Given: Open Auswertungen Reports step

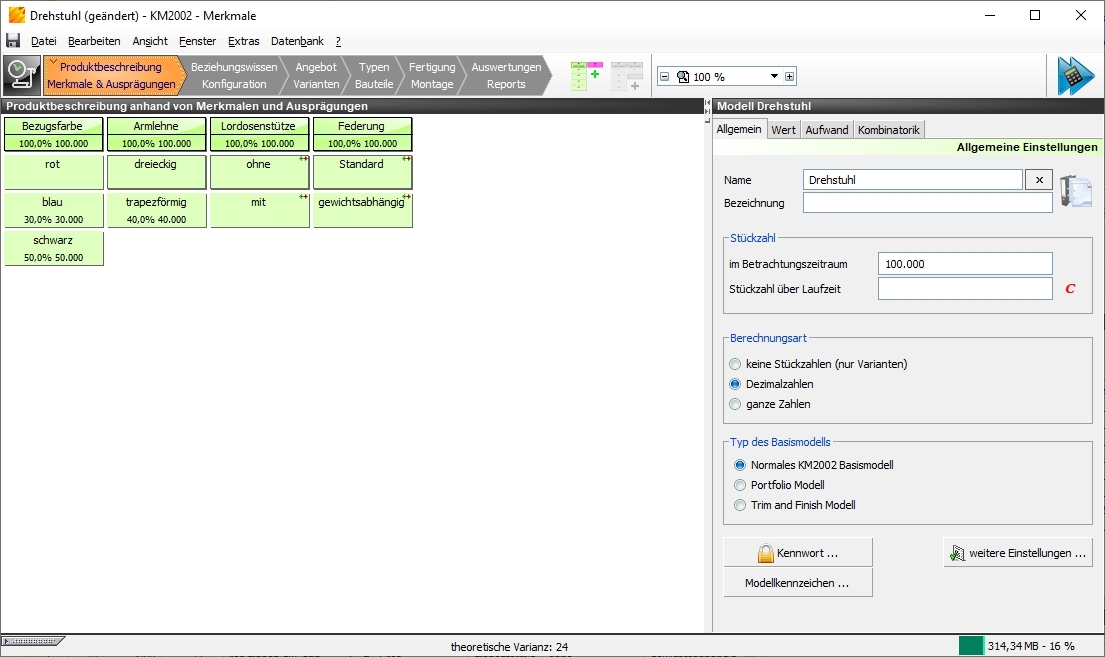Looking at the screenshot, I should (x=506, y=75).
